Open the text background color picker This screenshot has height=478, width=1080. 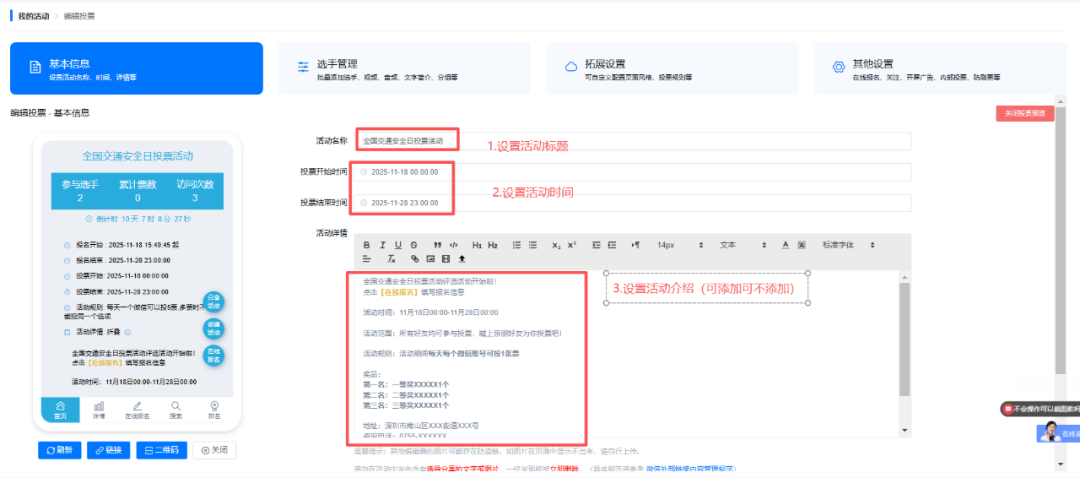[801, 245]
